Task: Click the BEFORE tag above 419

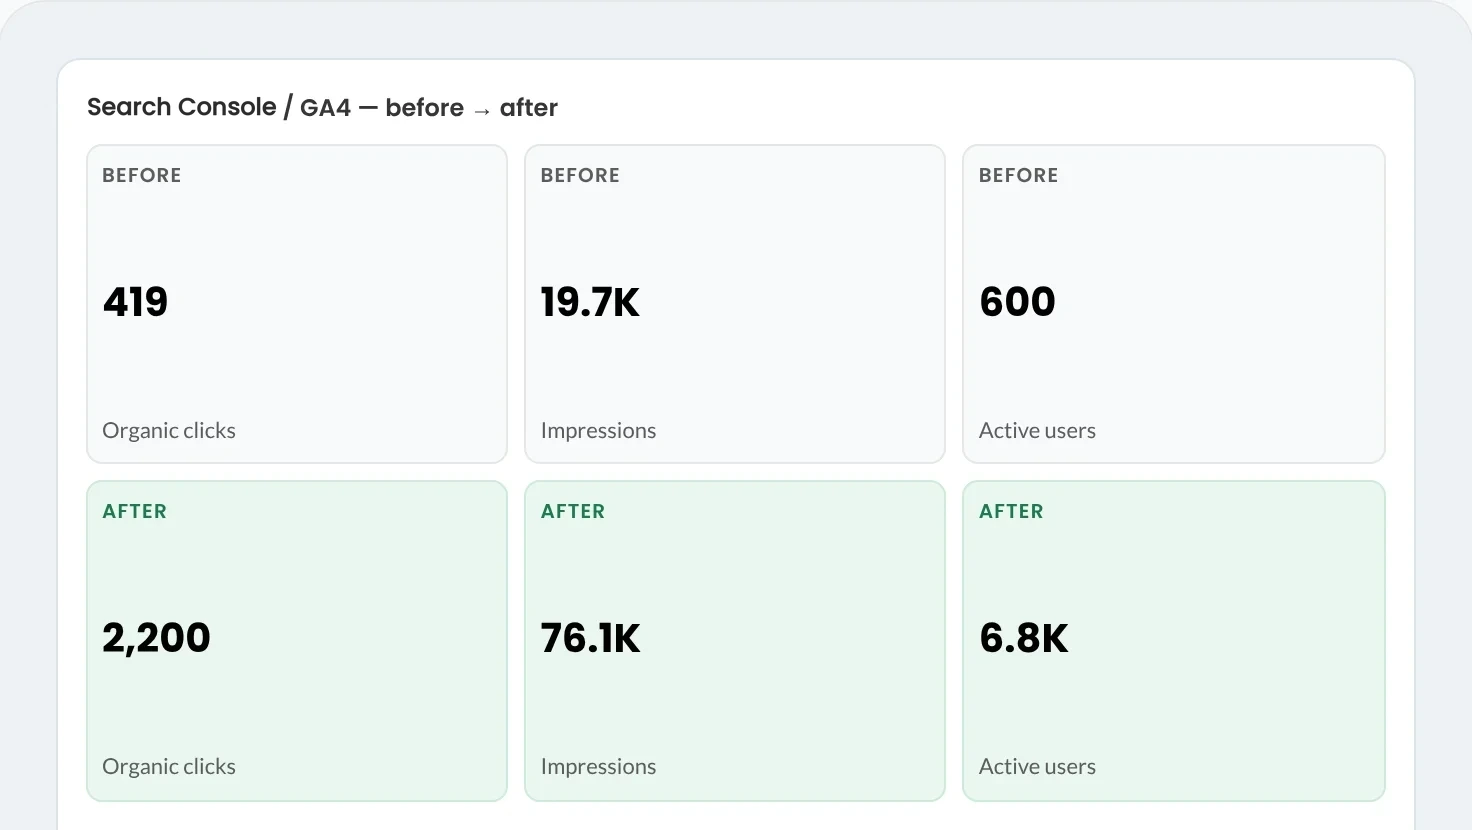Action: click(x=142, y=175)
